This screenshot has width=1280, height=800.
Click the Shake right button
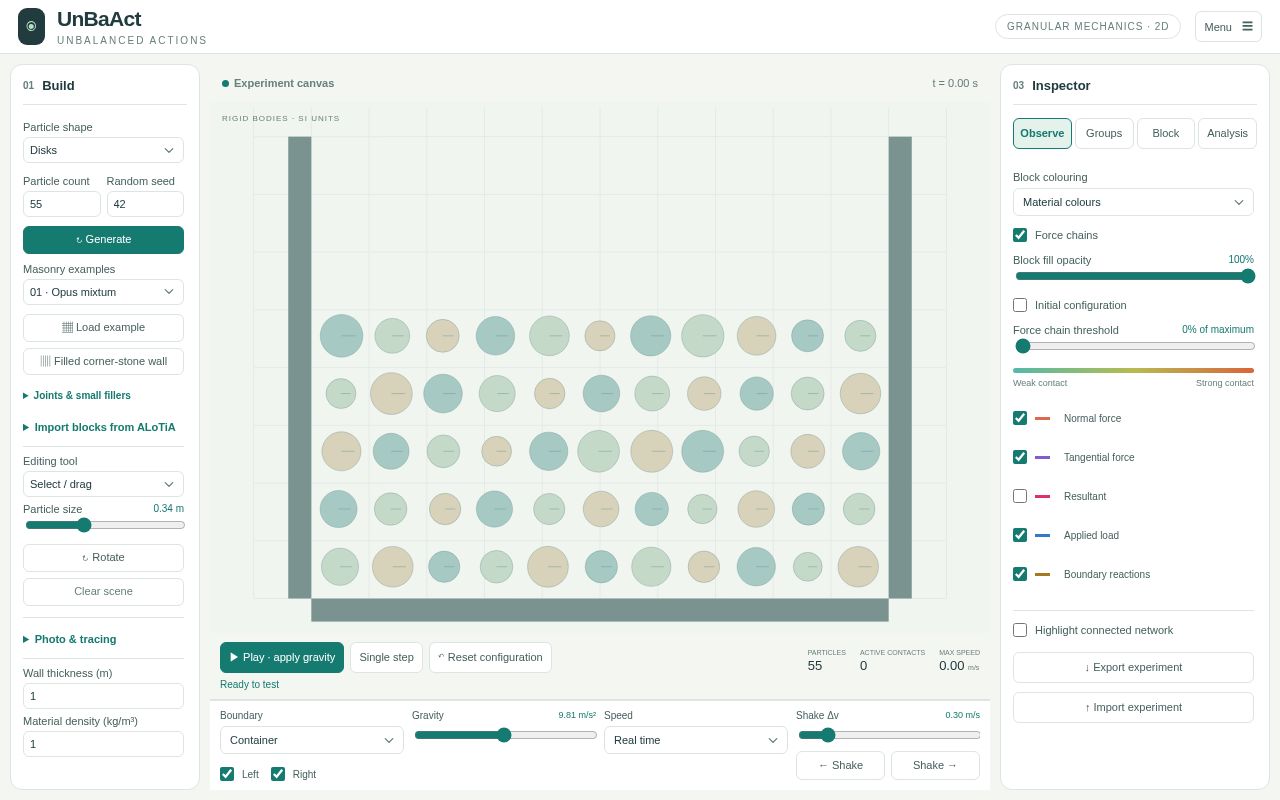coord(935,765)
